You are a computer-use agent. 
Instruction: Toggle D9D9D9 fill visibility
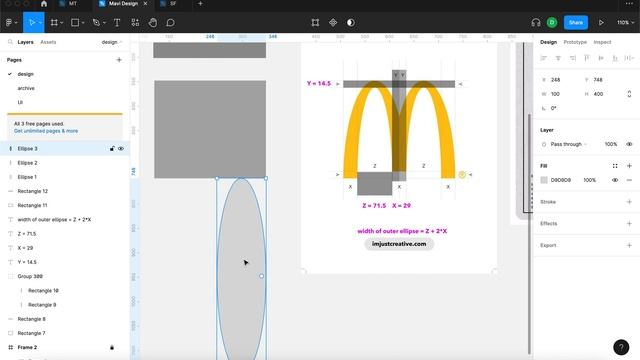tap(615, 180)
